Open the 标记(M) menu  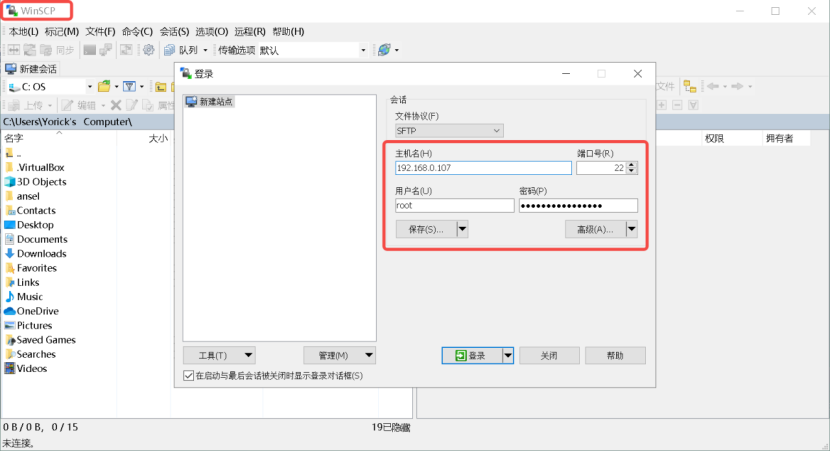[x=61, y=32]
